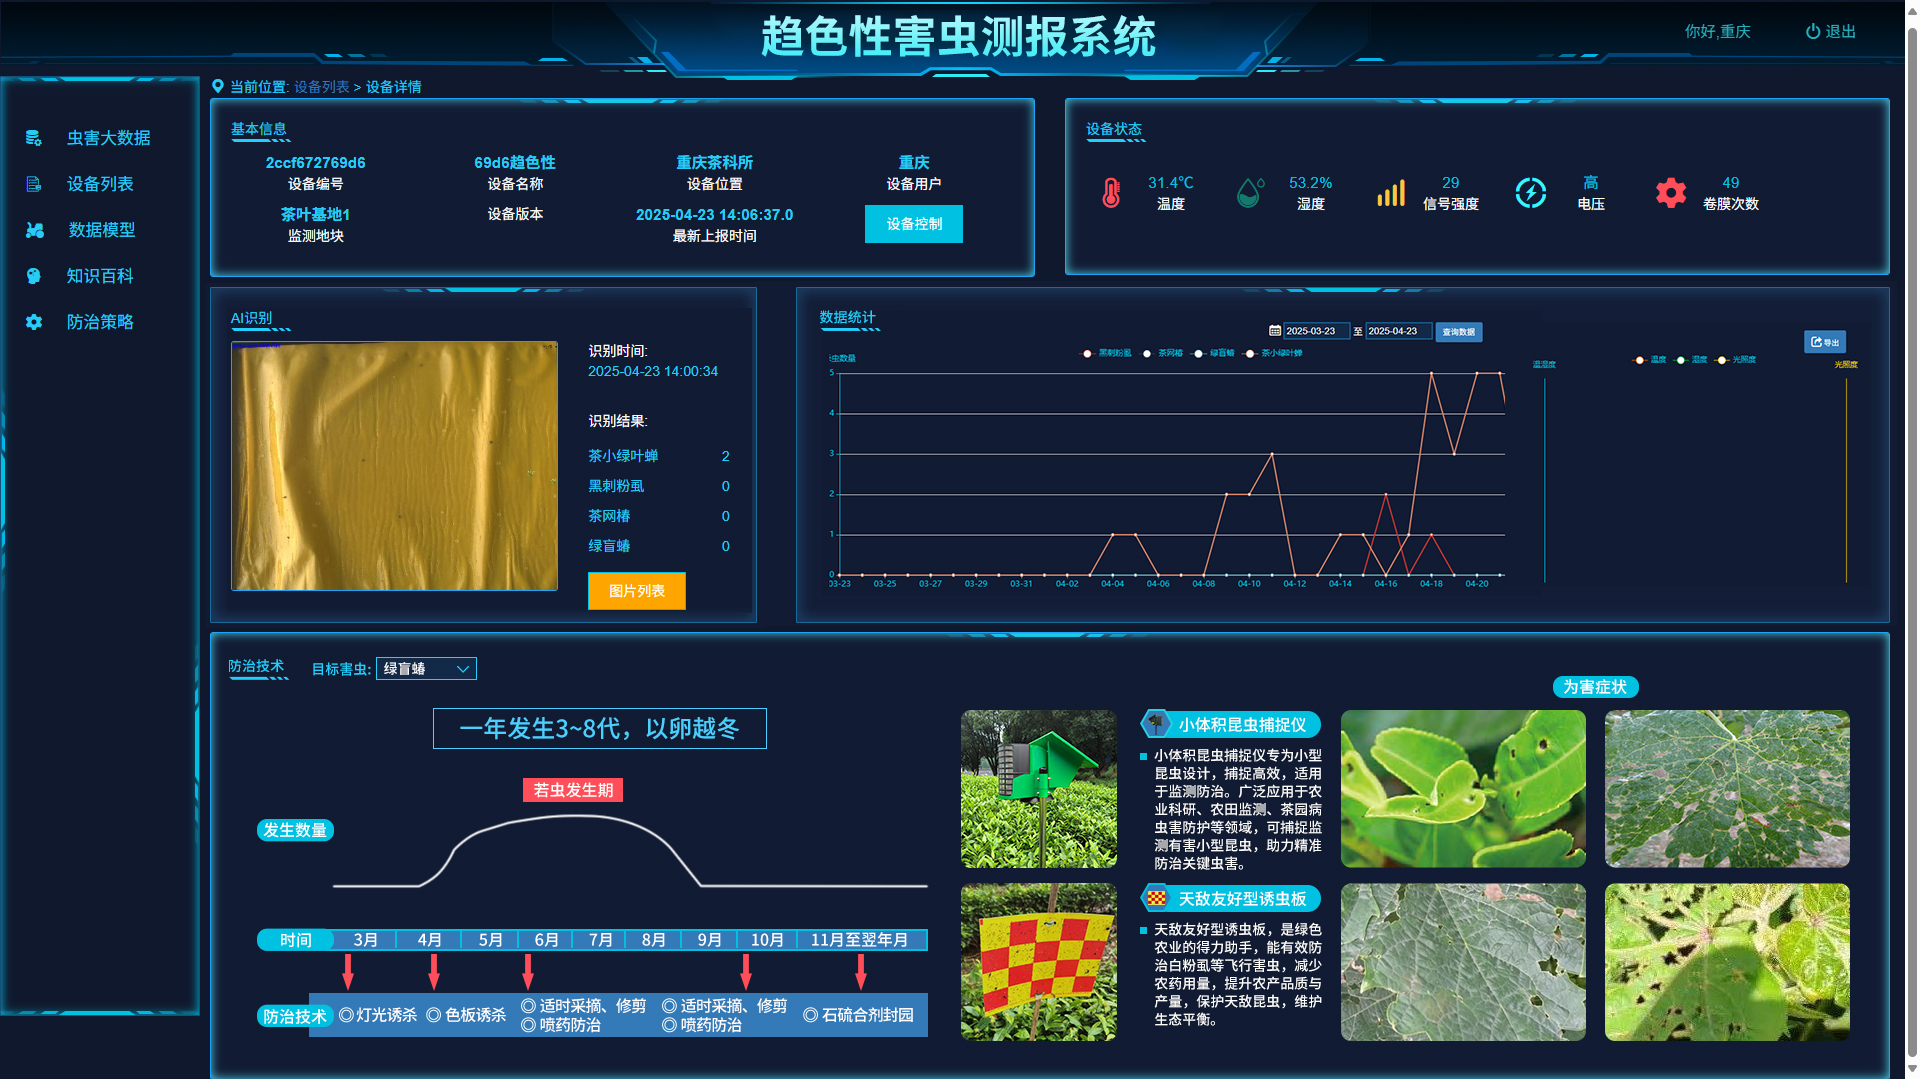Click the 若虫发生期 red label
The width and height of the screenshot is (1920, 1079).
pos(573,790)
